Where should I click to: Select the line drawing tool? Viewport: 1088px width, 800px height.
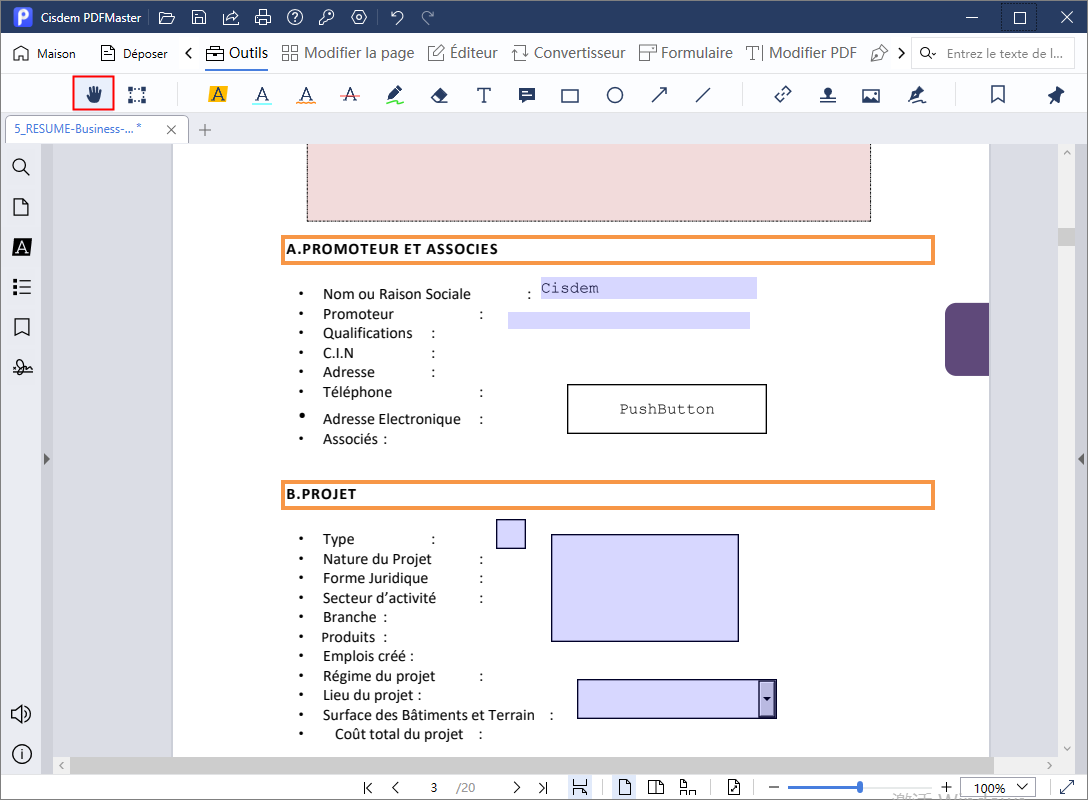pyautogui.click(x=703, y=94)
